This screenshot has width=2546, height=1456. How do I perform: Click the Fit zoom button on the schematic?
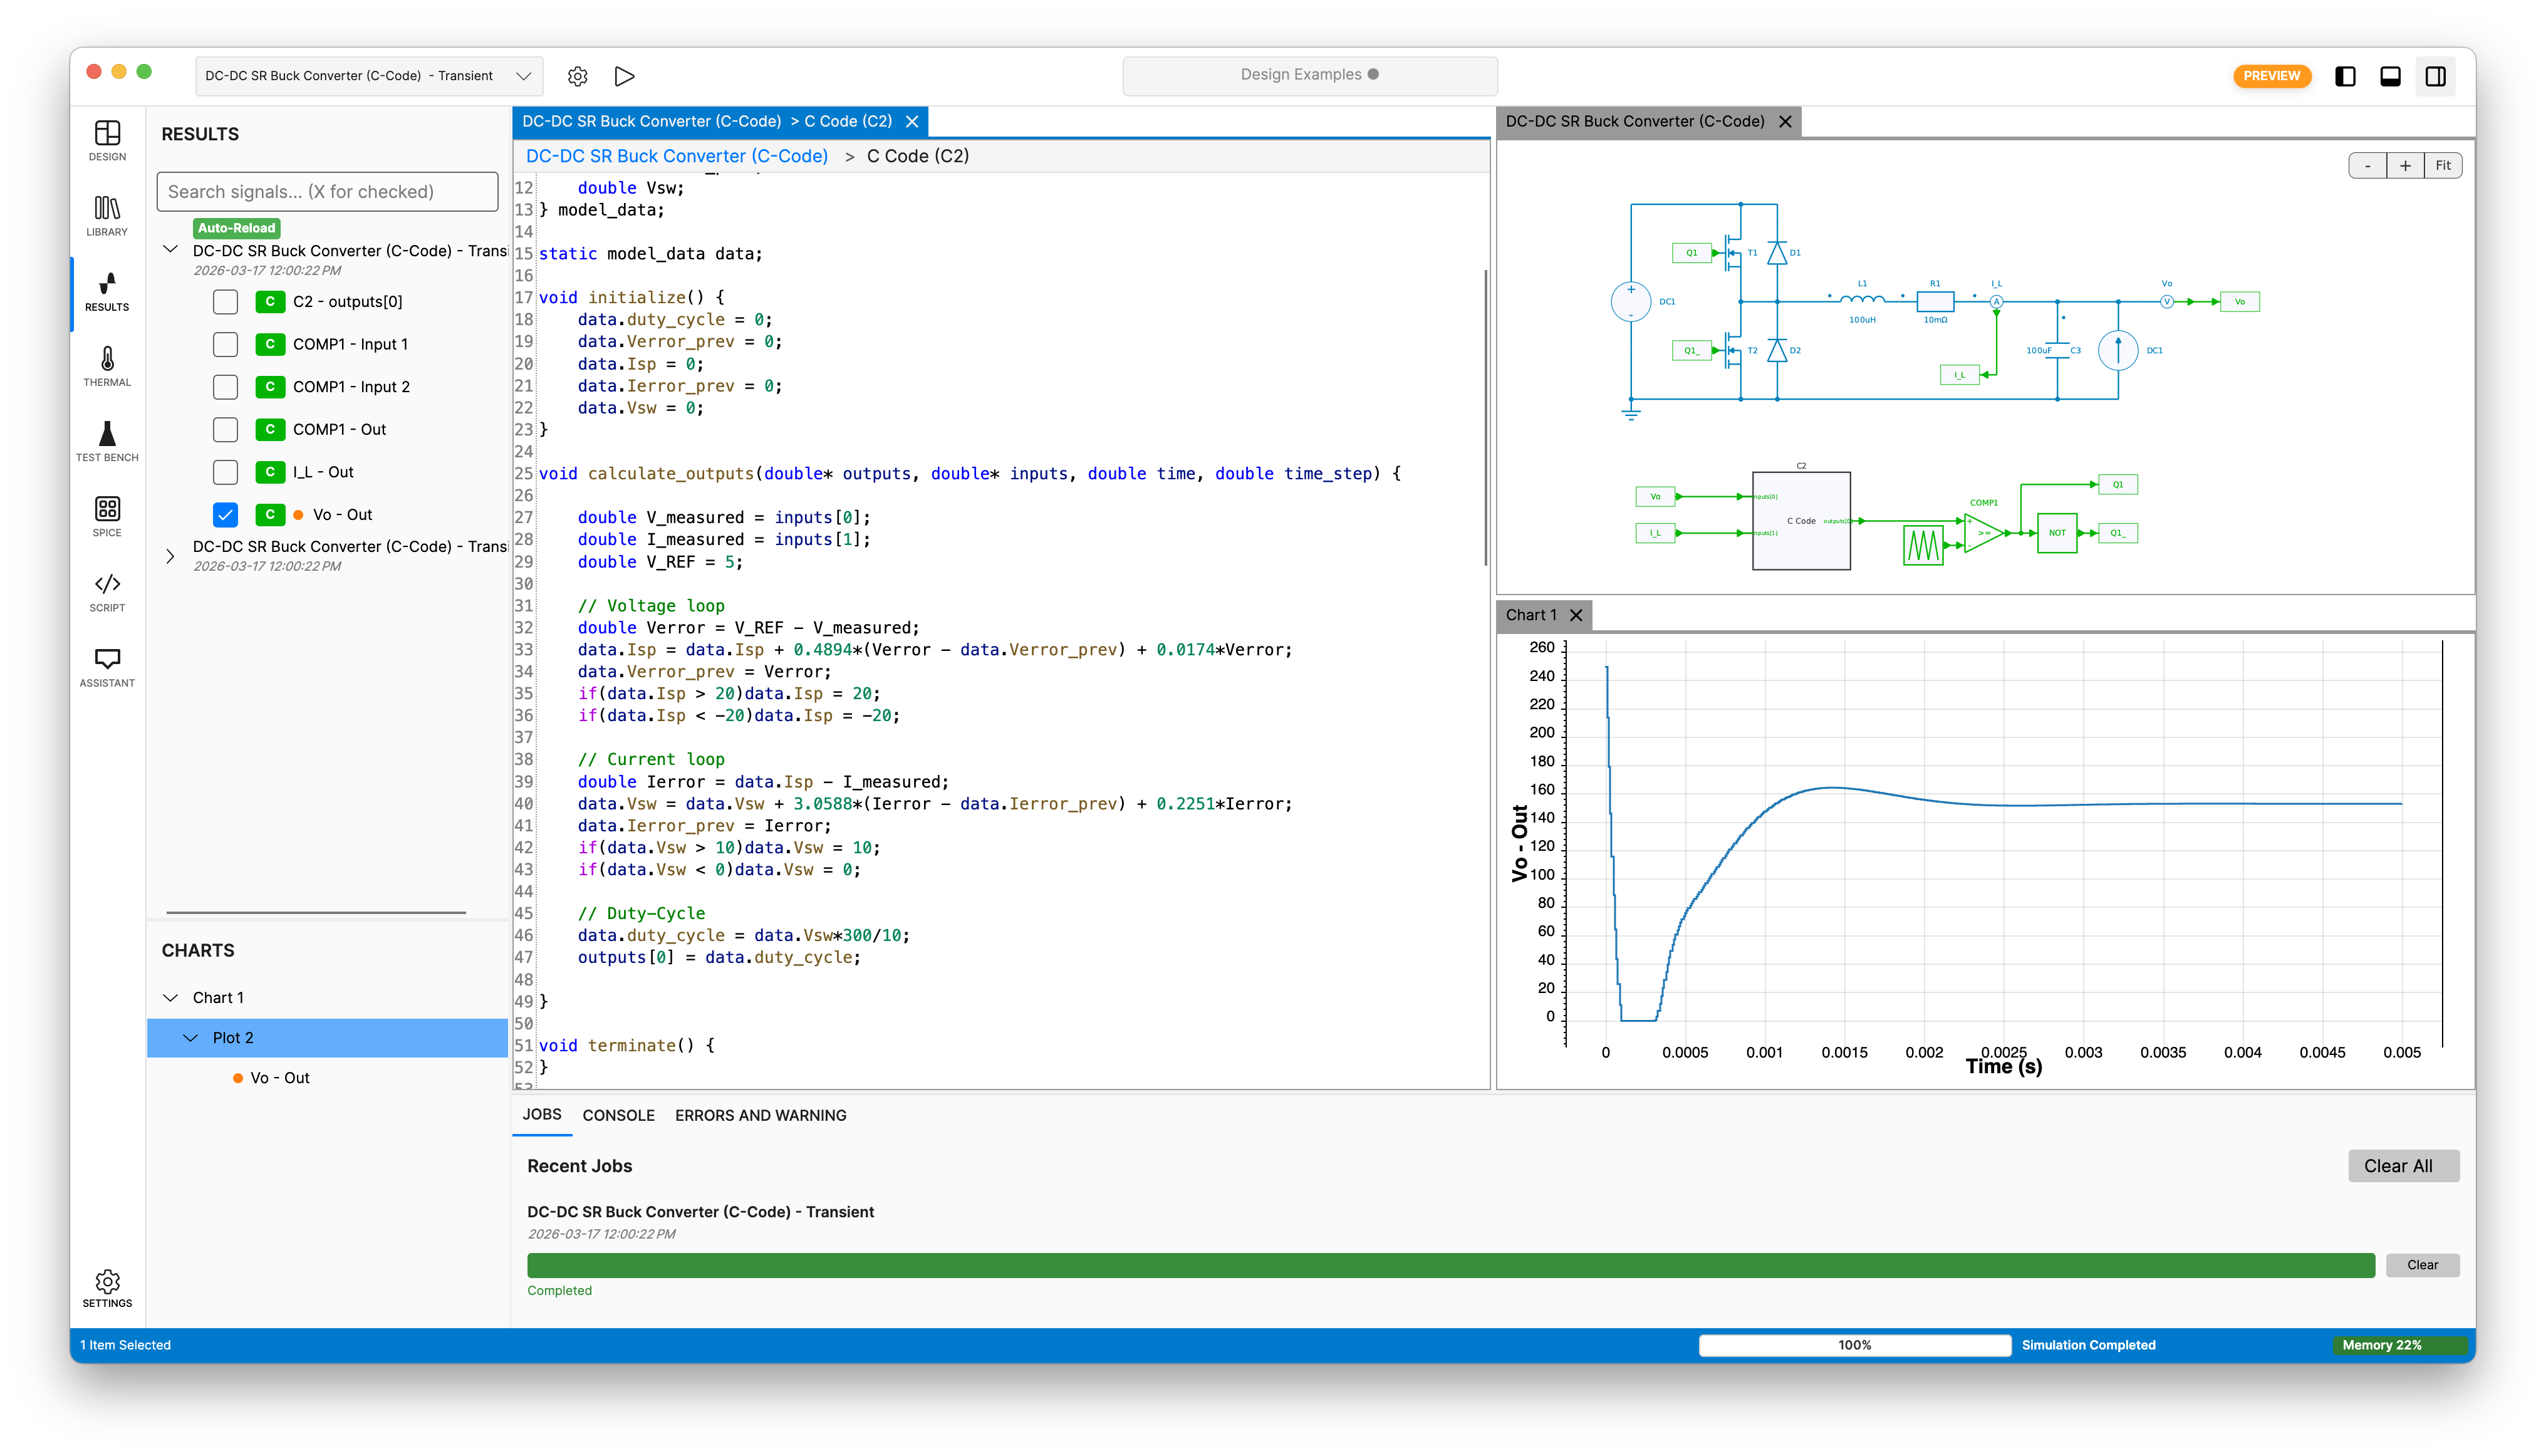click(2443, 165)
